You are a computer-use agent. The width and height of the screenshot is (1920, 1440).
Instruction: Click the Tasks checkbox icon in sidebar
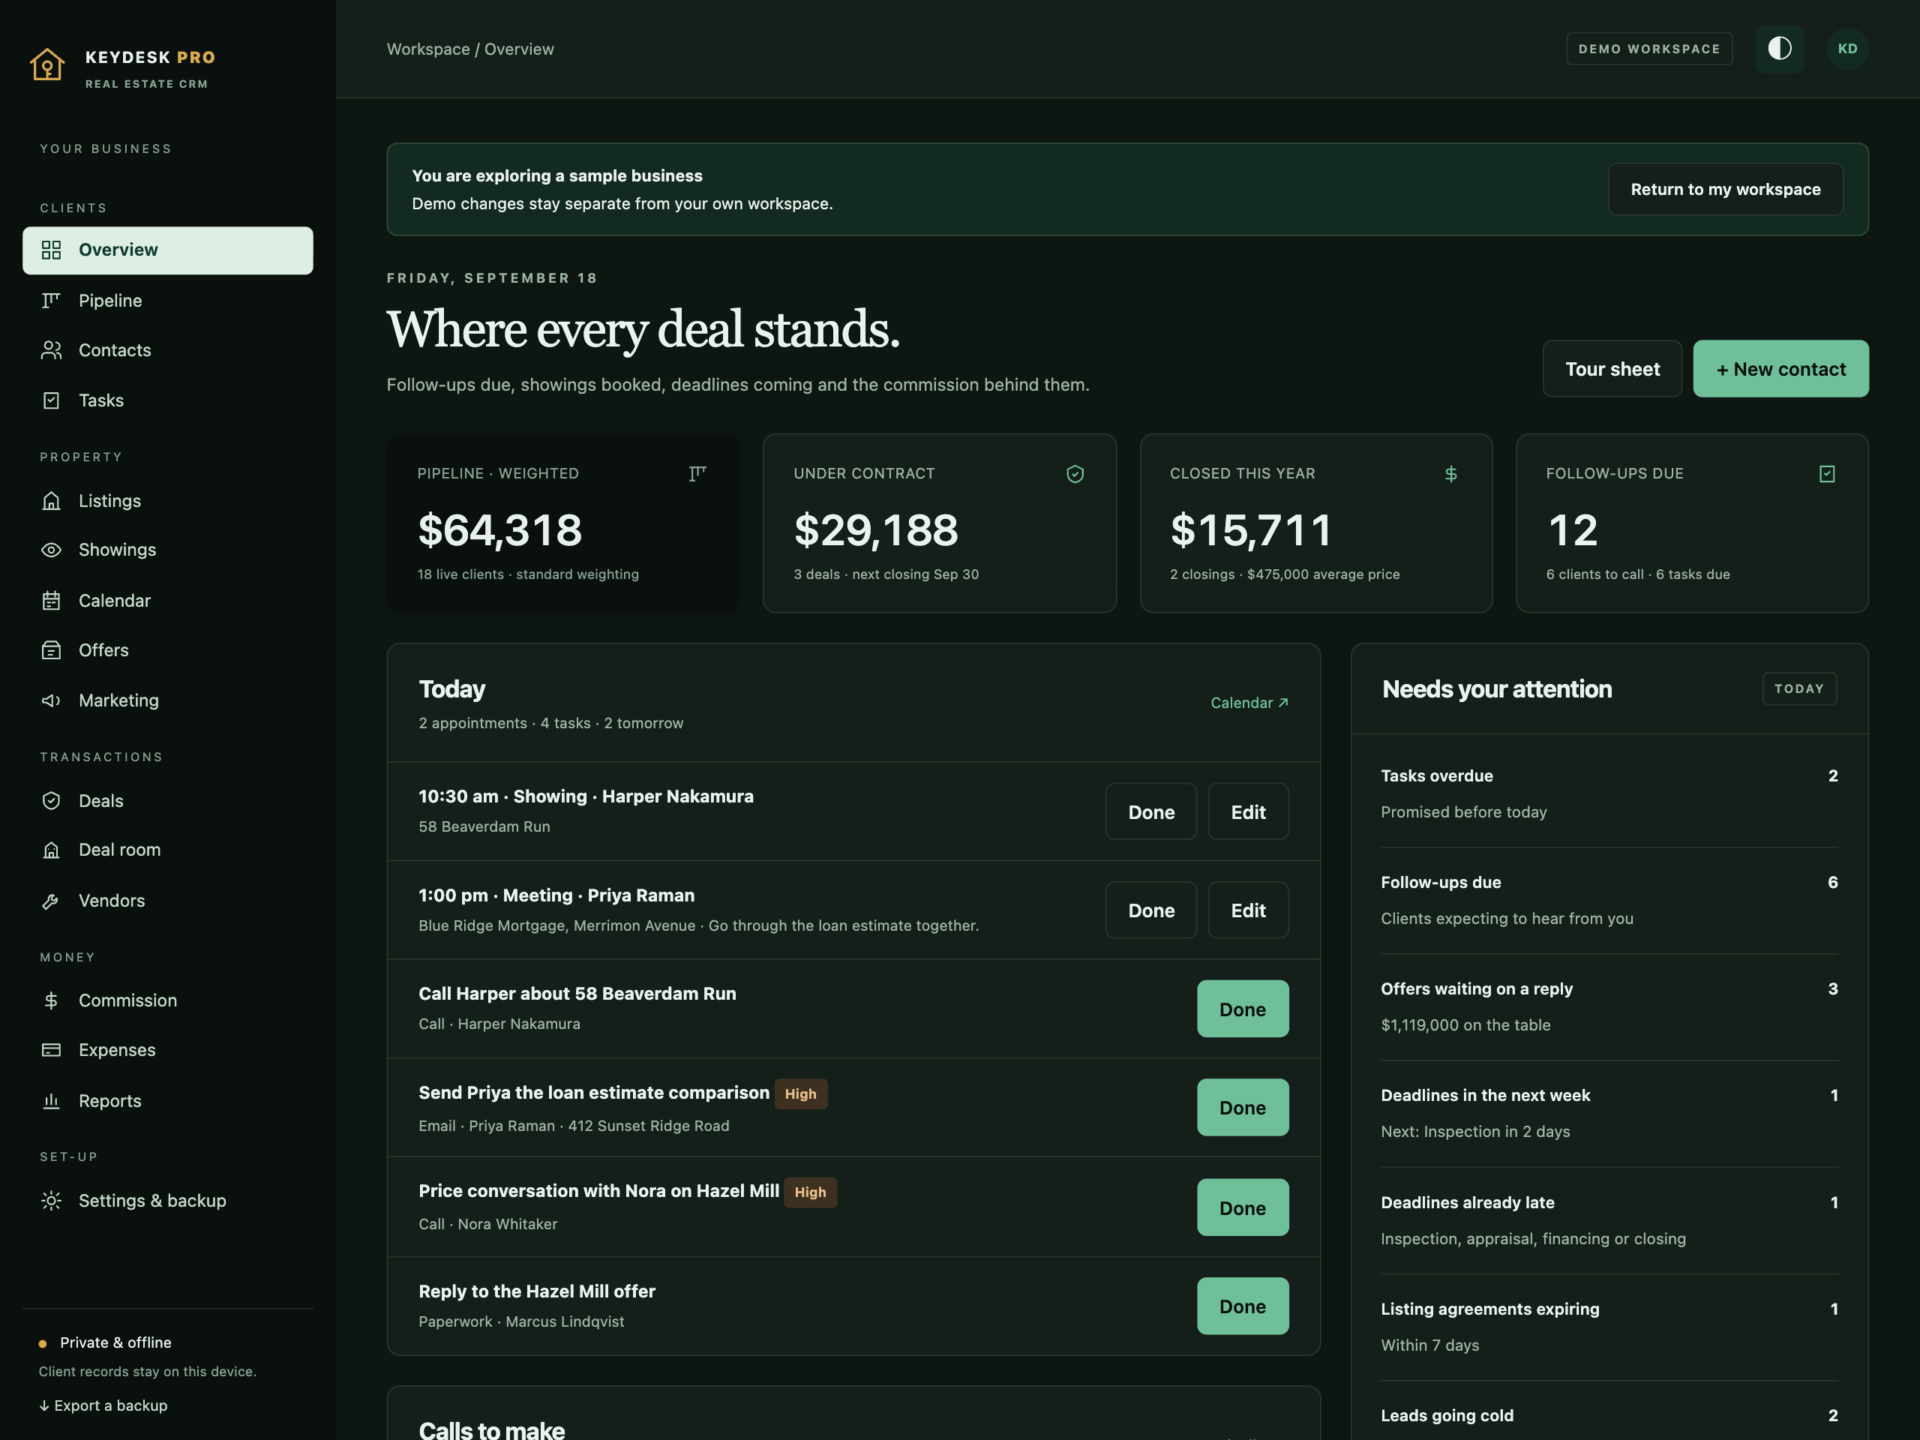pyautogui.click(x=51, y=400)
